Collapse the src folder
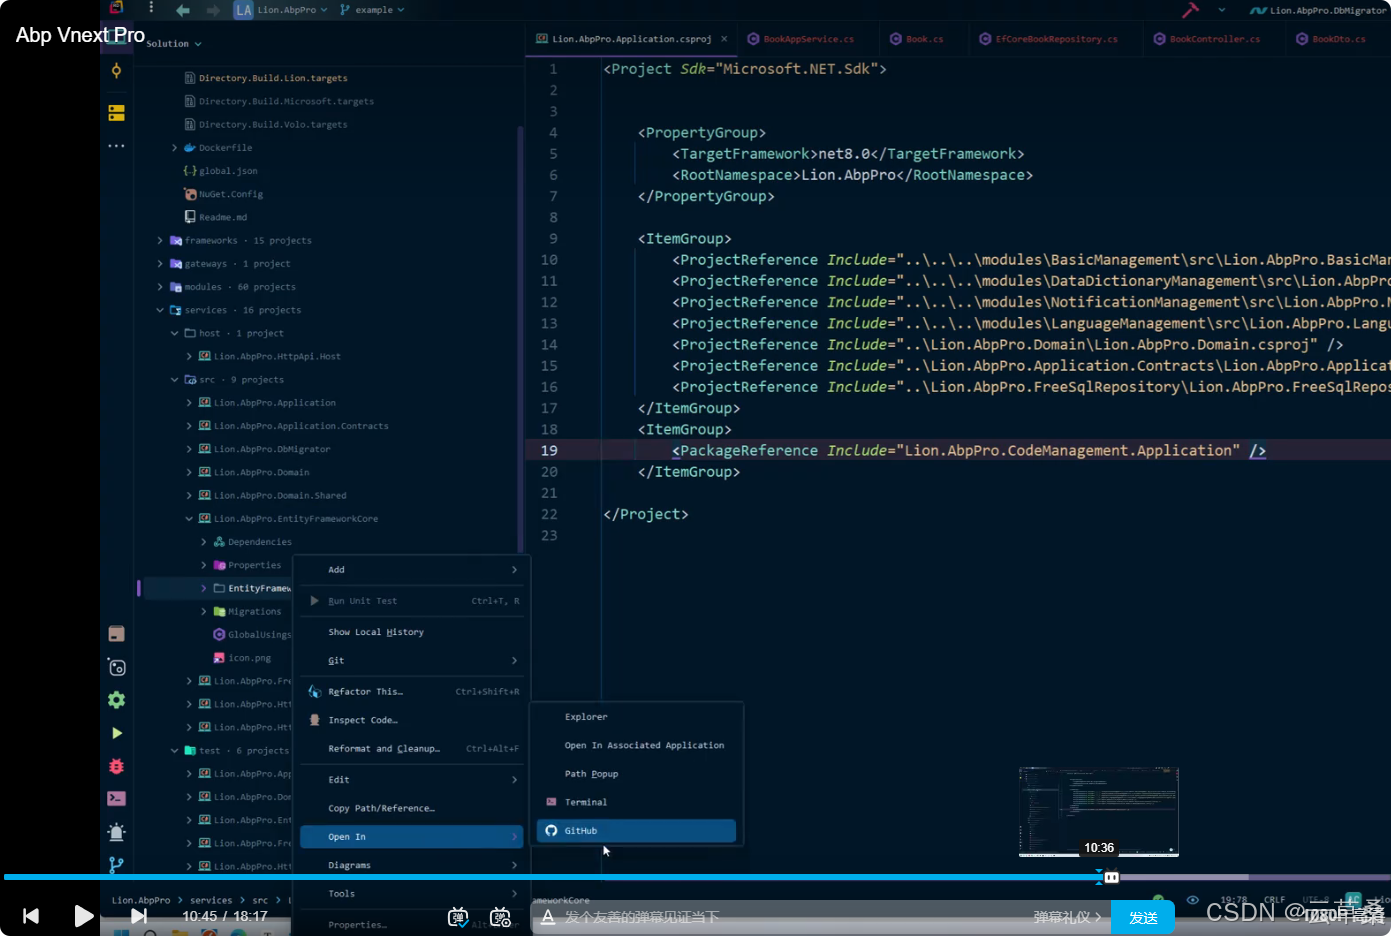The image size is (1391, 936). [x=174, y=380]
